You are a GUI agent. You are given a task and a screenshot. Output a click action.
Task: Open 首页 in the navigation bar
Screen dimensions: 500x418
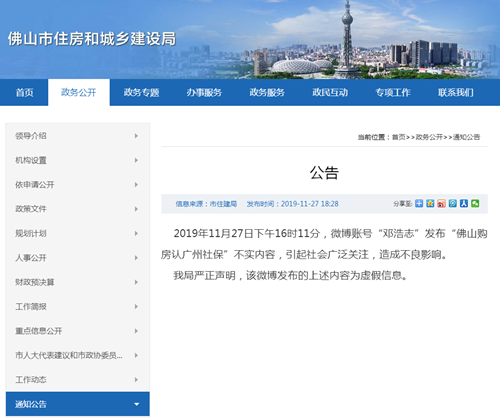[x=24, y=92]
